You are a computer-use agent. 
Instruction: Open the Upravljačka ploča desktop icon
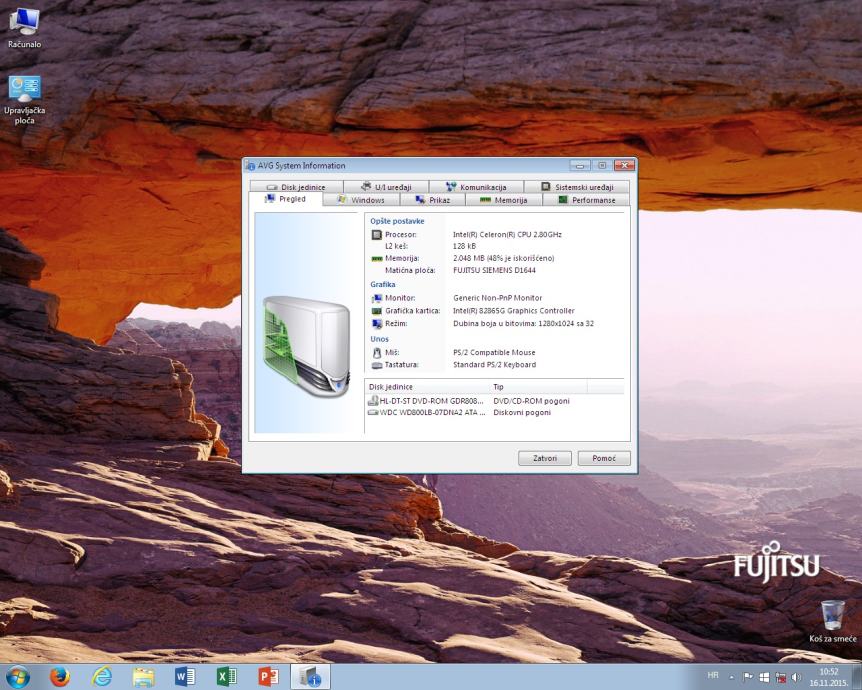click(24, 100)
